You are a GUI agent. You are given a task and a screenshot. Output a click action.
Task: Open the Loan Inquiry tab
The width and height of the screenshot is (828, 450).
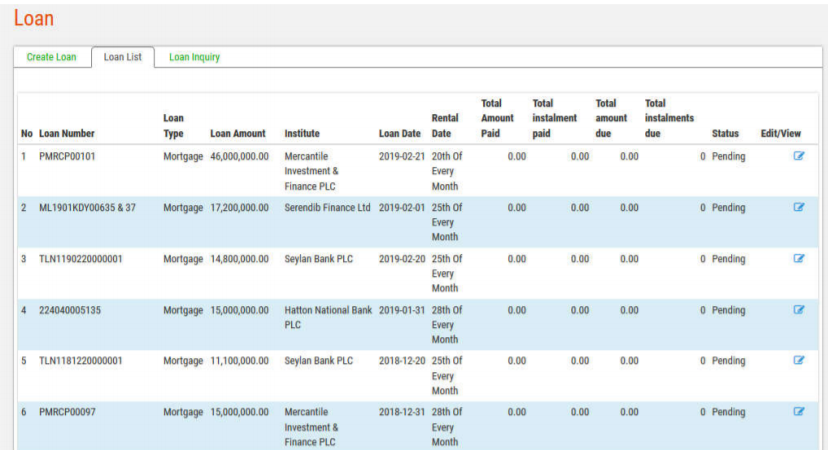click(x=194, y=57)
